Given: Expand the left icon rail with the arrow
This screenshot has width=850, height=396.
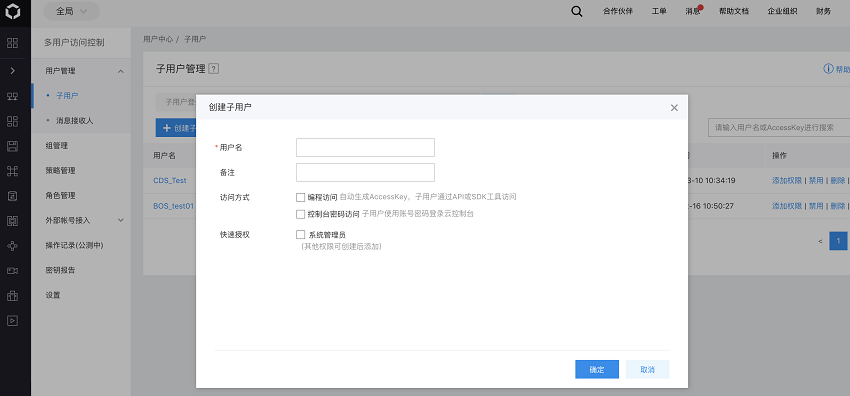Looking at the screenshot, I should pyautogui.click(x=12, y=70).
